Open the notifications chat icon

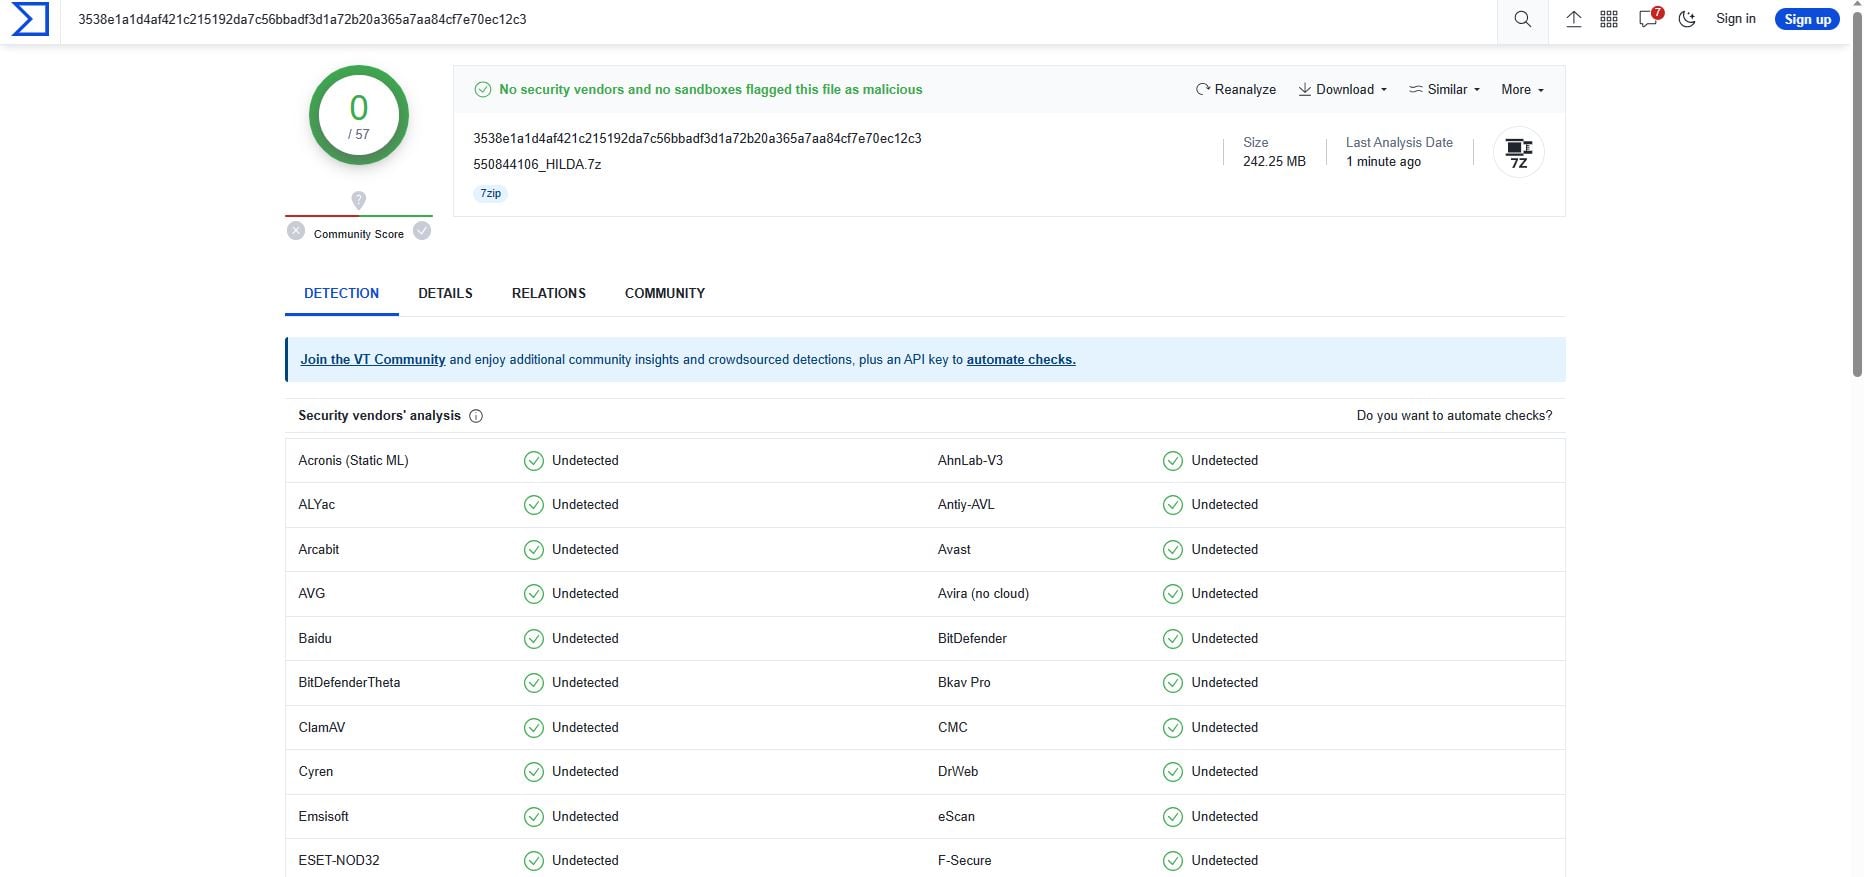(1648, 19)
